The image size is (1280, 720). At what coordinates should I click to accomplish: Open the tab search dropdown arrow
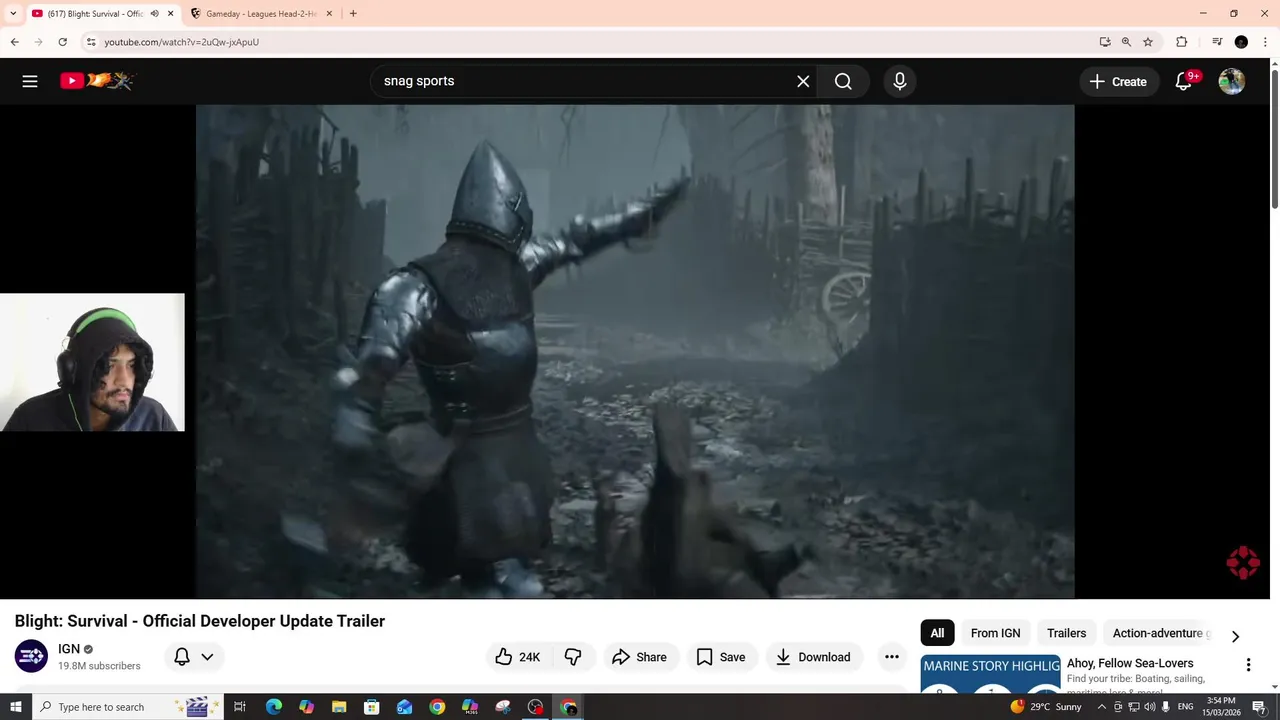(x=12, y=13)
